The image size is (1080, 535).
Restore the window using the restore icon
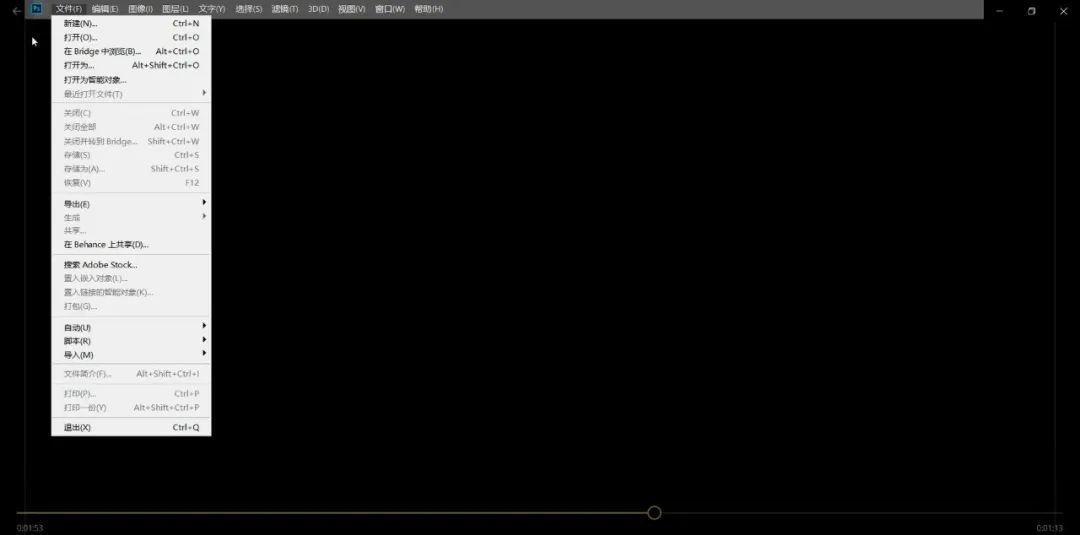[x=1031, y=11]
